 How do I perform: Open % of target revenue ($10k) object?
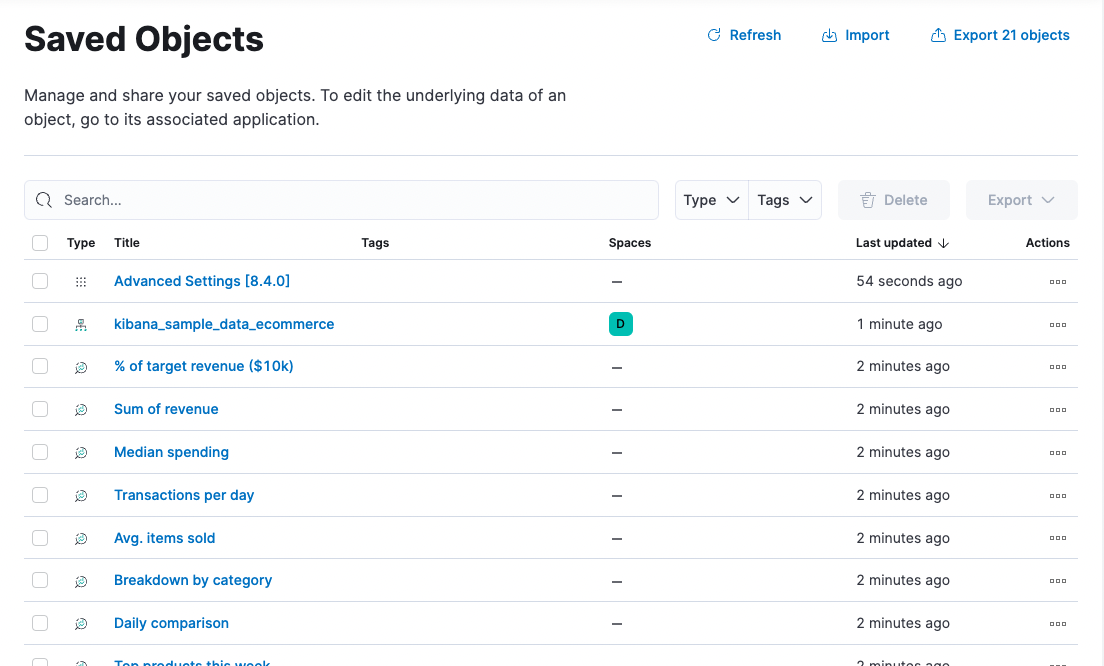[204, 366]
